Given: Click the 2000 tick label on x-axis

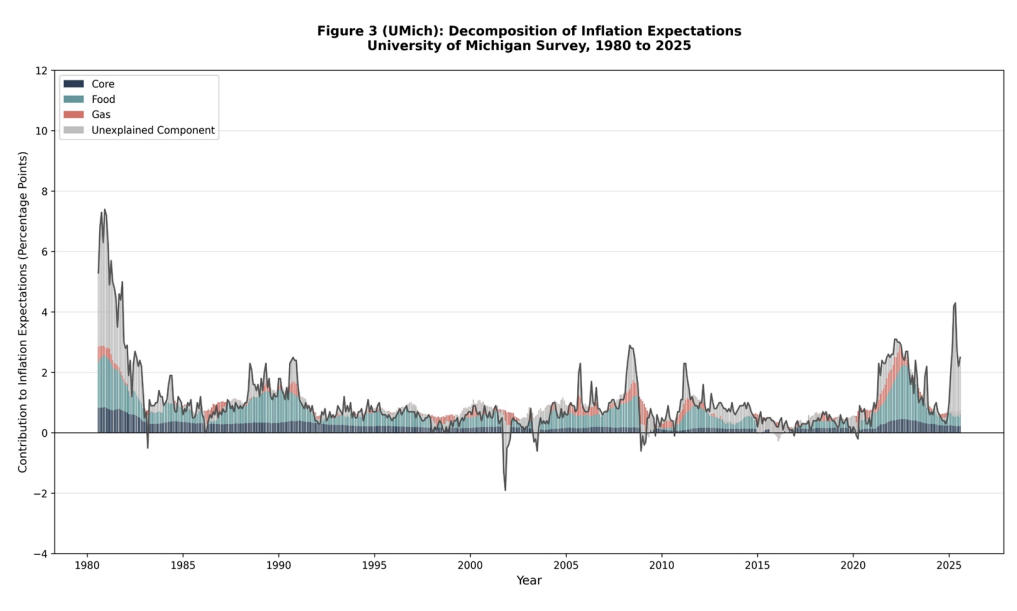Looking at the screenshot, I should click(x=470, y=565).
